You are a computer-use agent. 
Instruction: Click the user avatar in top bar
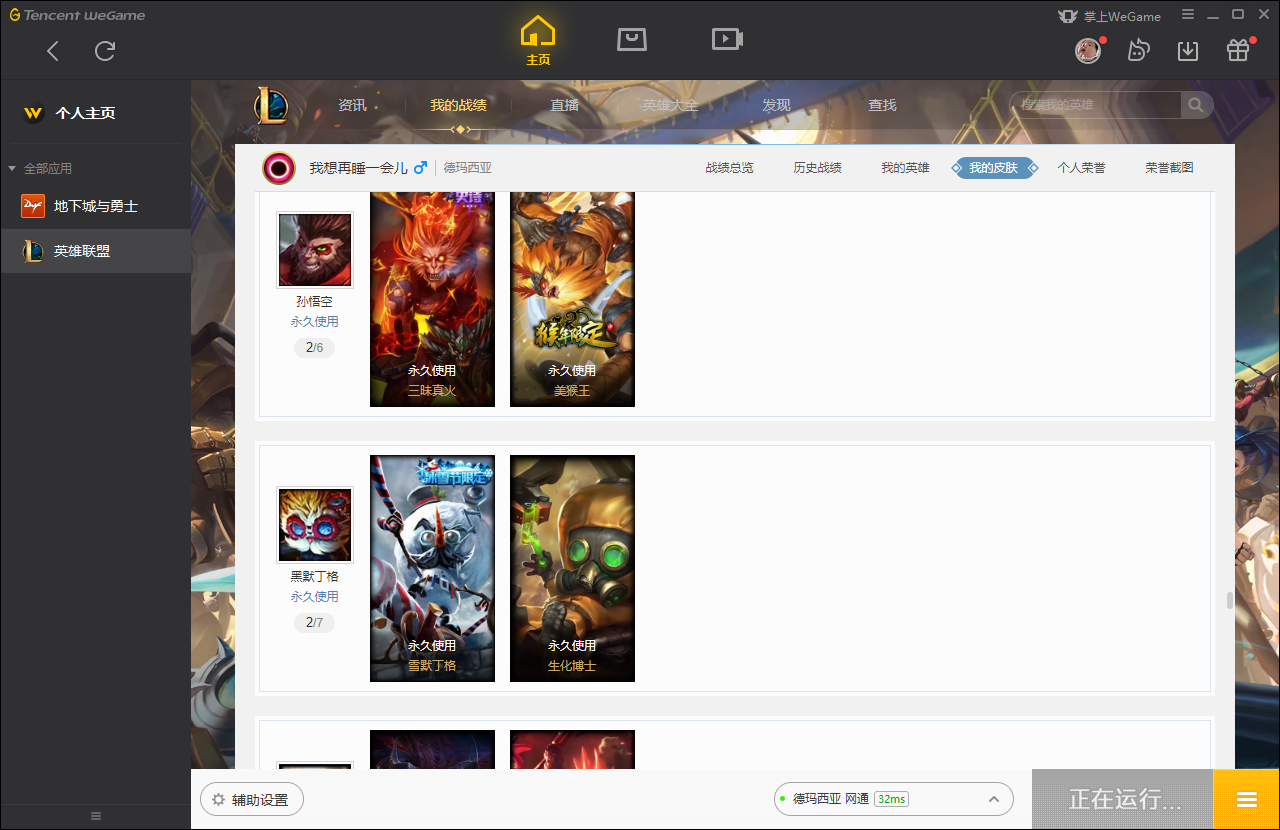pyautogui.click(x=1088, y=51)
